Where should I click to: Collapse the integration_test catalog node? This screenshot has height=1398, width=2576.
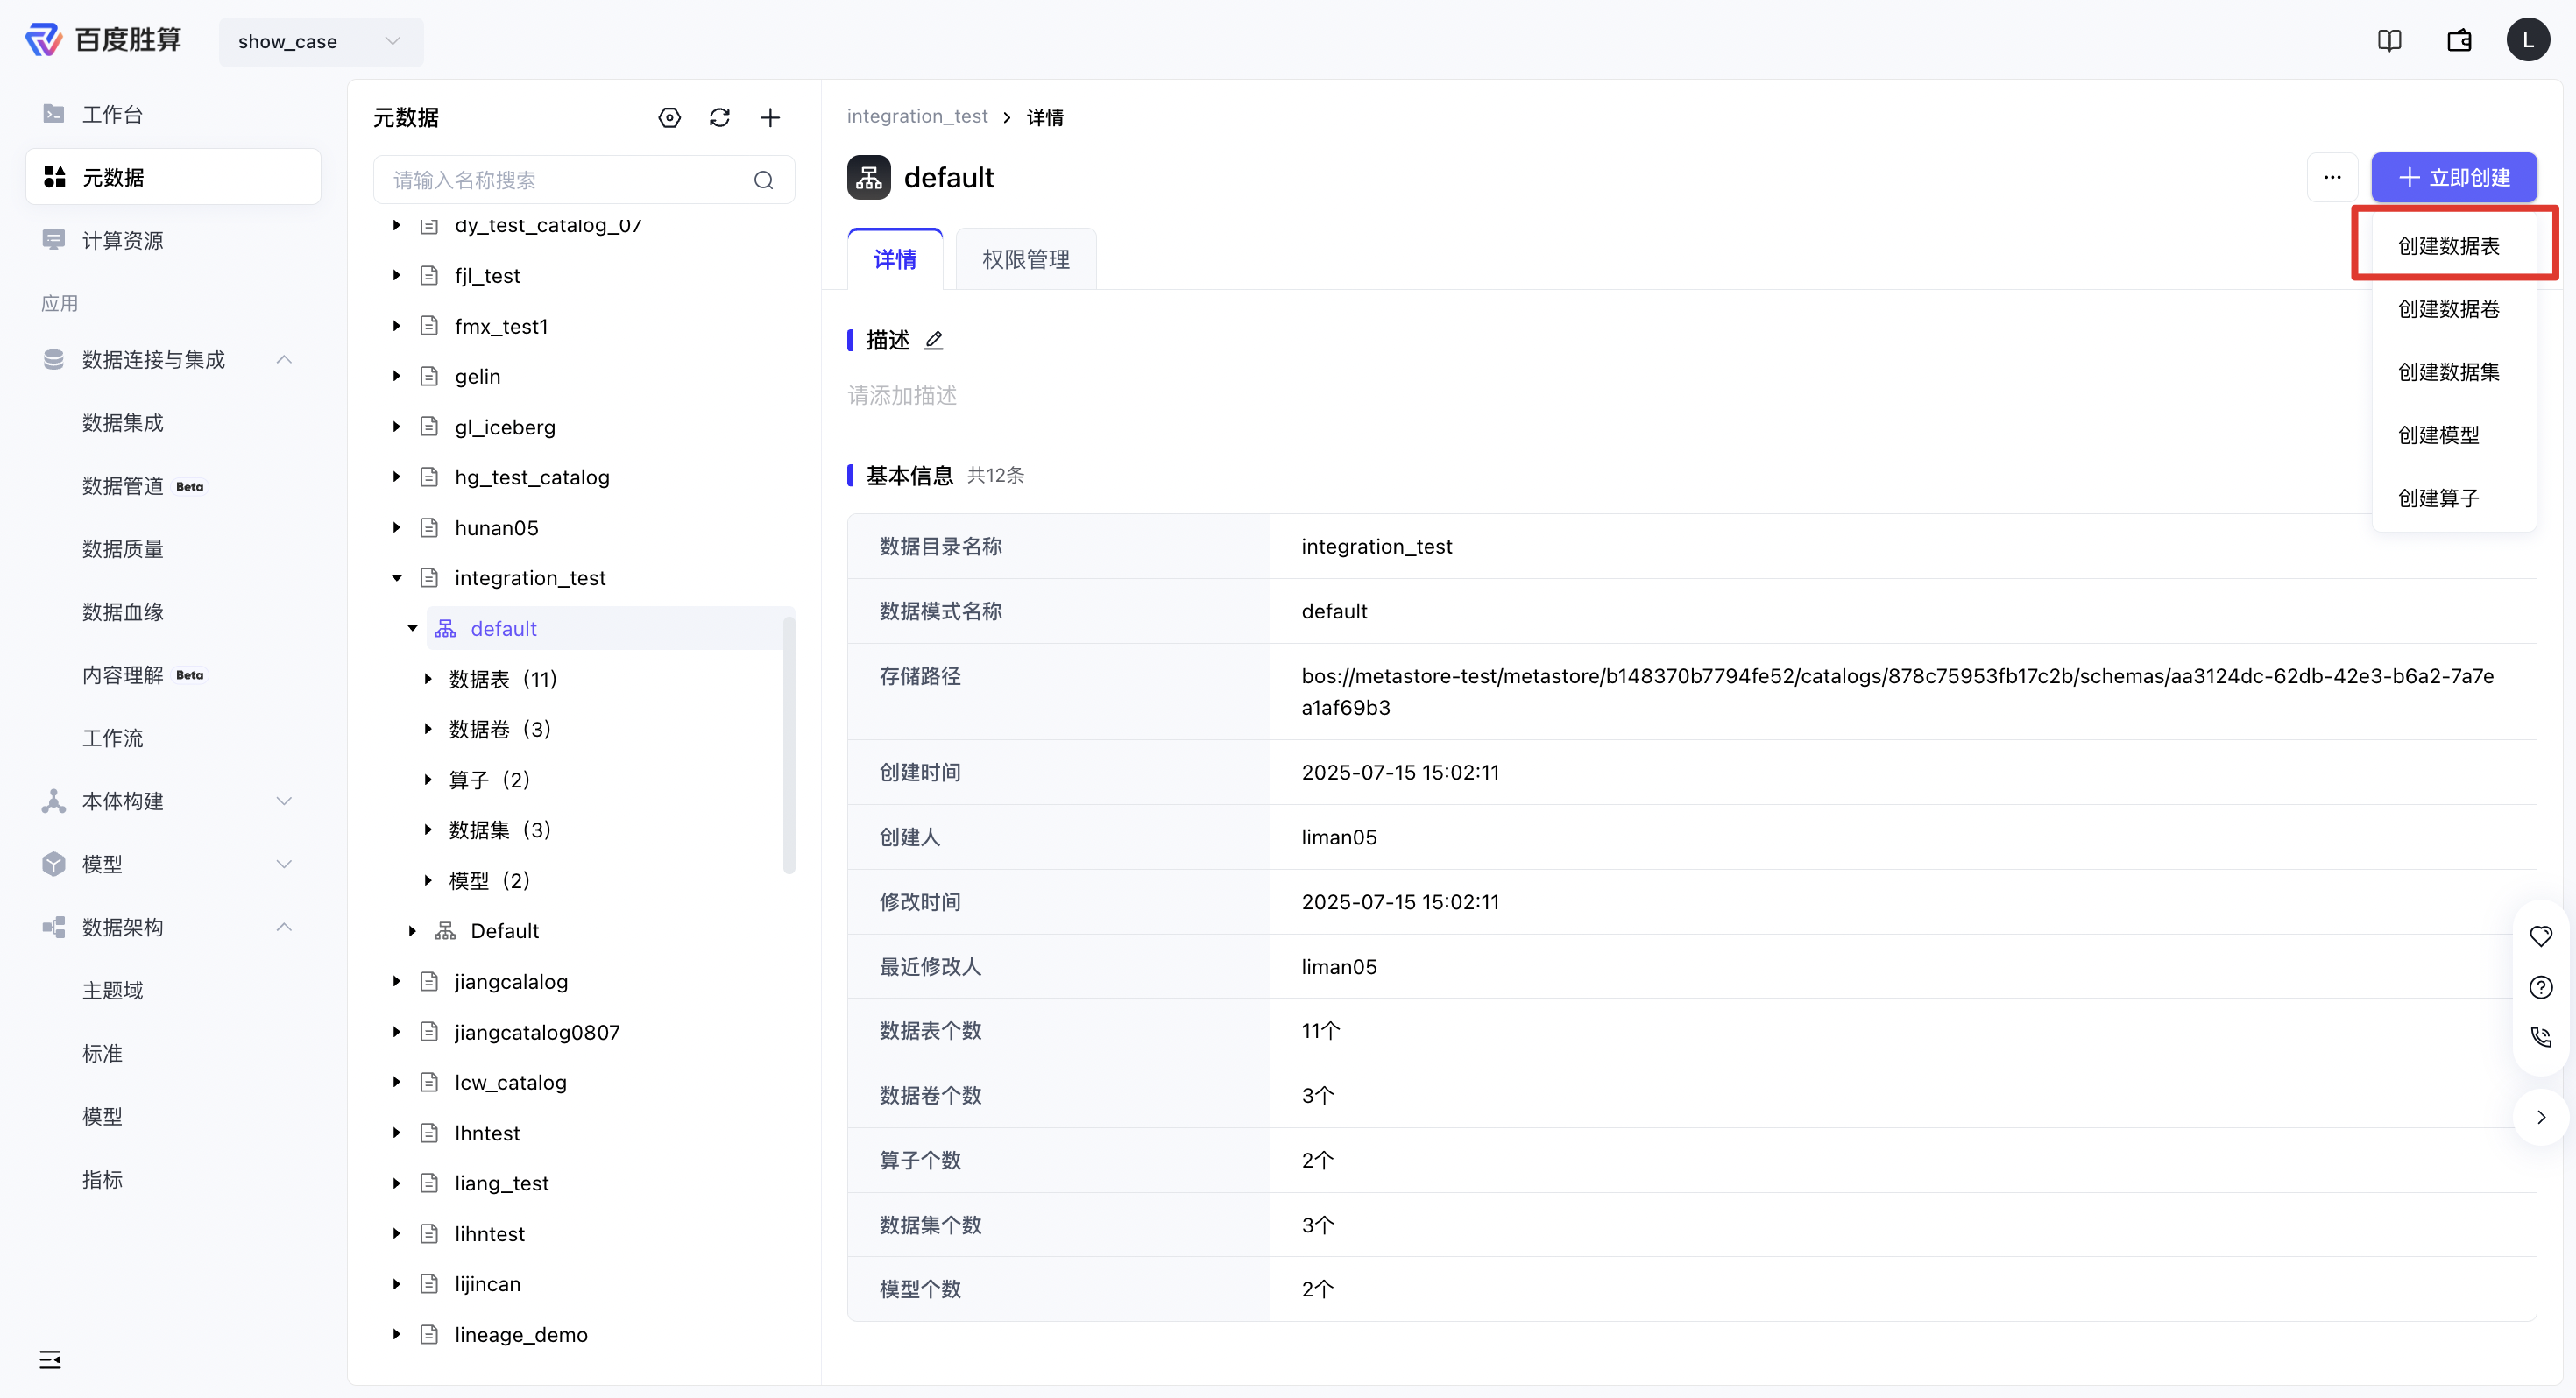[396, 578]
